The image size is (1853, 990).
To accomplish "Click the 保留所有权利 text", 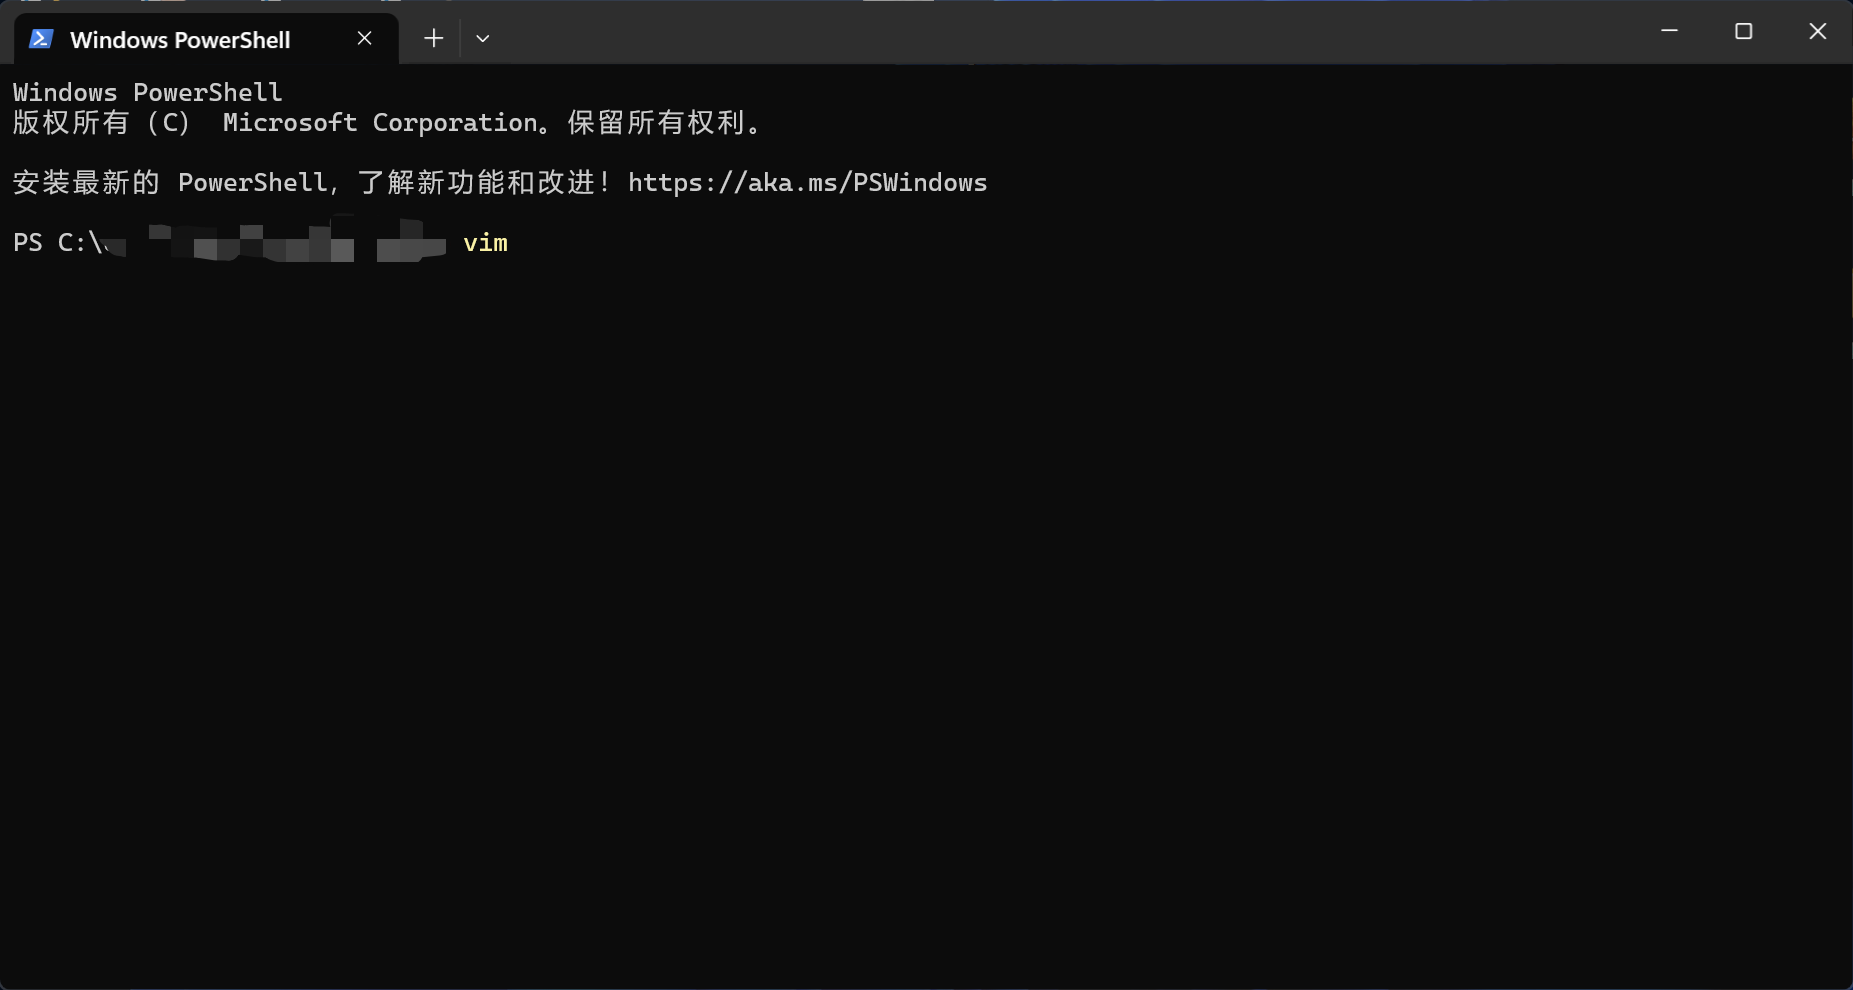I will pos(656,123).
